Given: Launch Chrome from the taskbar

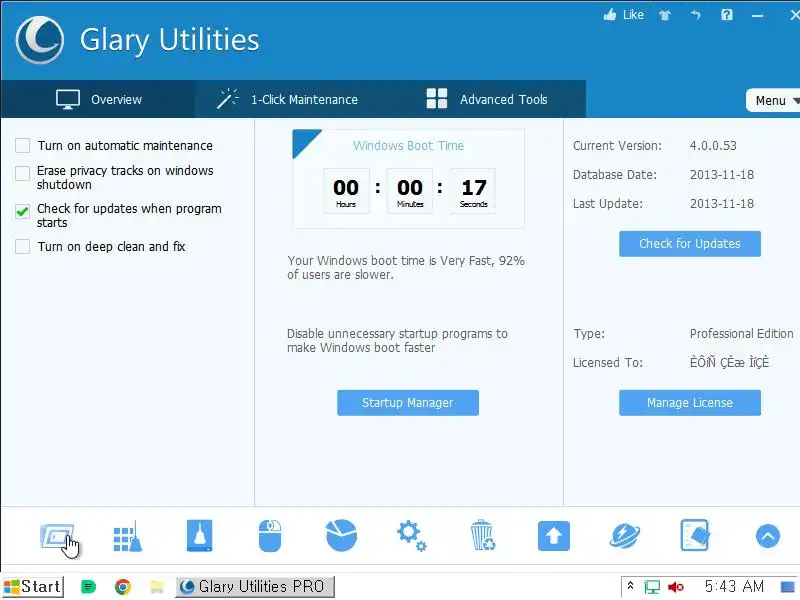Looking at the screenshot, I should coord(122,587).
